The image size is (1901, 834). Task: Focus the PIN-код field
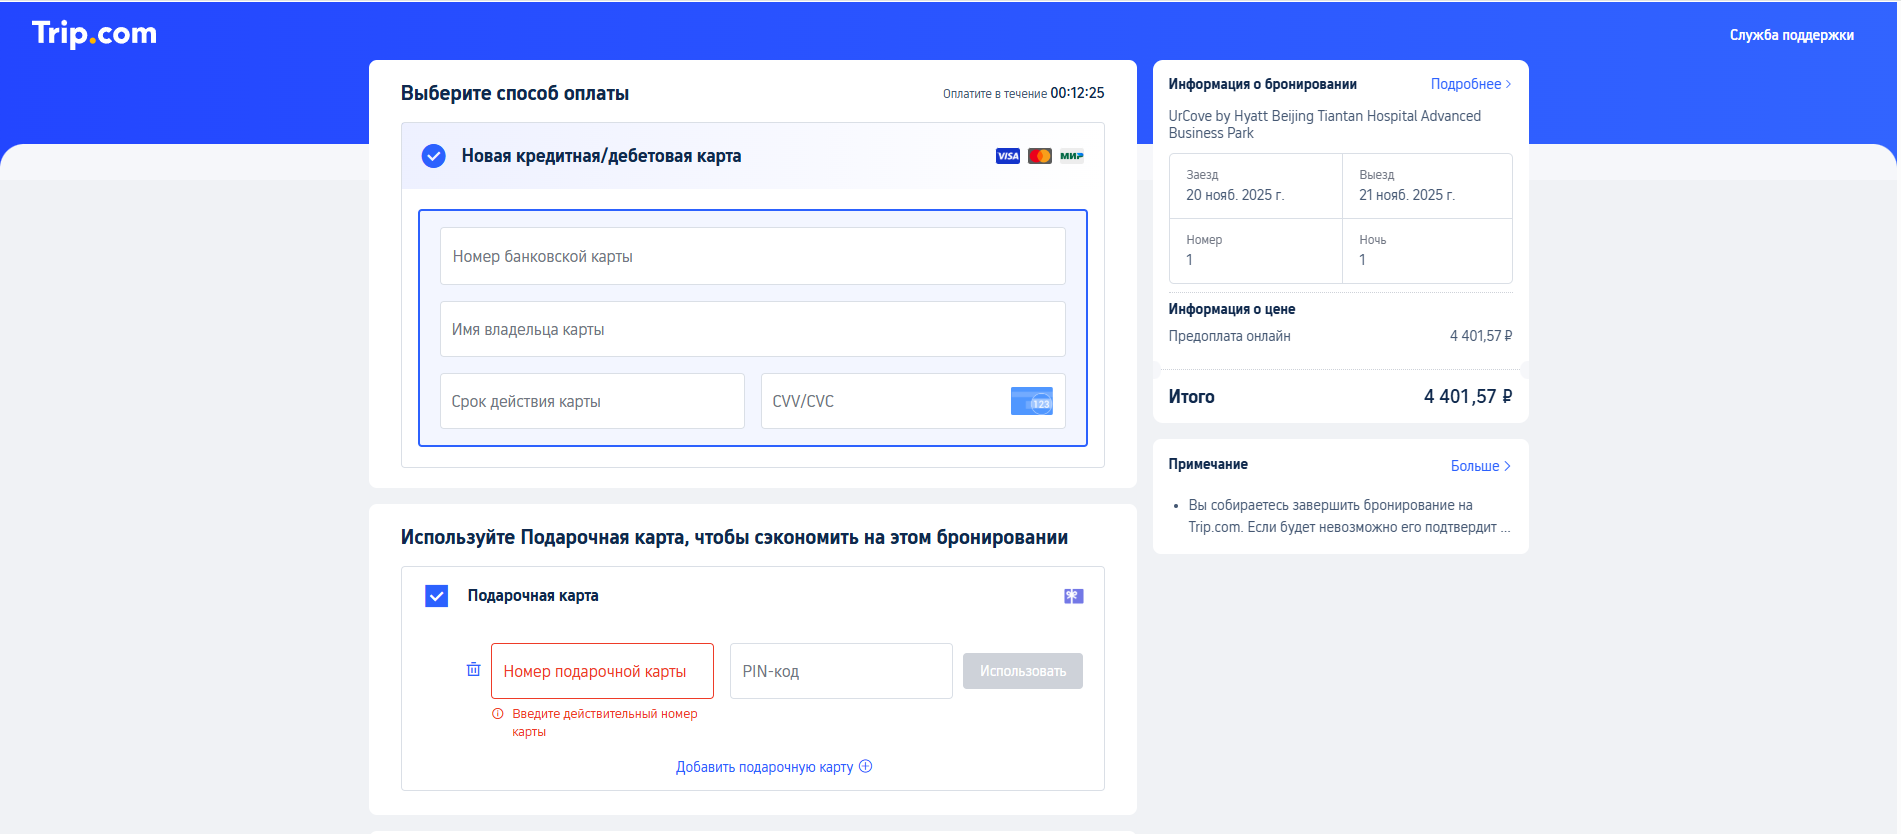click(841, 671)
